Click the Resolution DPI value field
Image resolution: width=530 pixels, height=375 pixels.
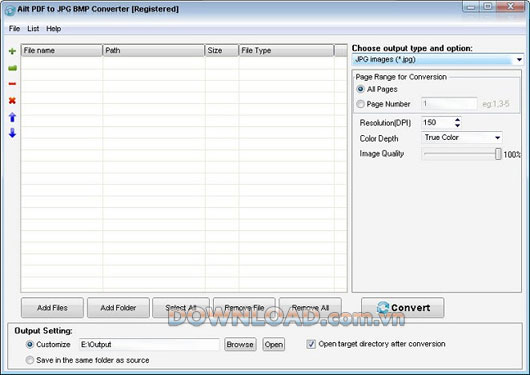point(437,122)
